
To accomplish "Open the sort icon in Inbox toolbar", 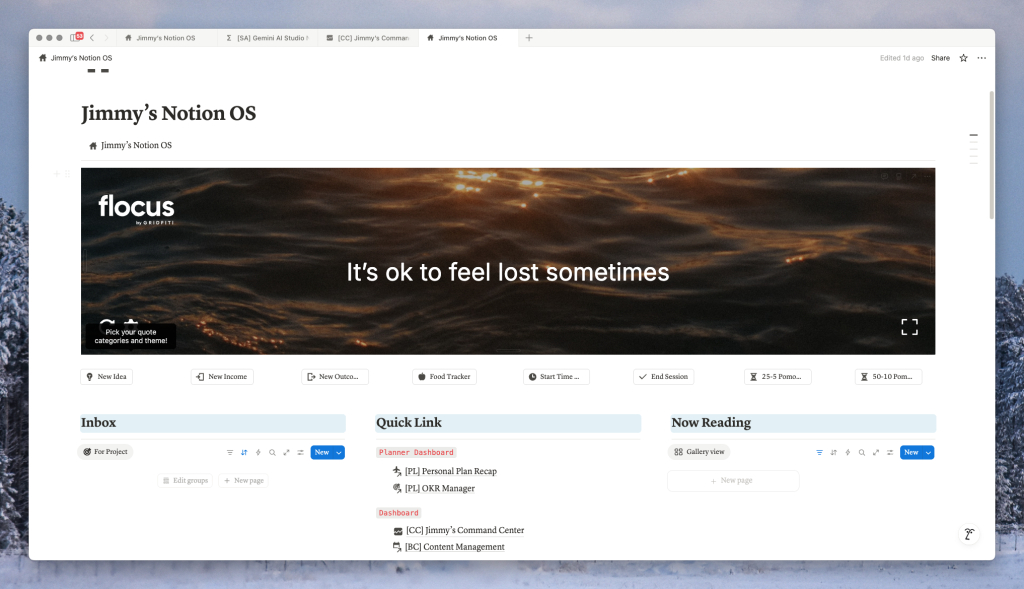I will [x=244, y=453].
